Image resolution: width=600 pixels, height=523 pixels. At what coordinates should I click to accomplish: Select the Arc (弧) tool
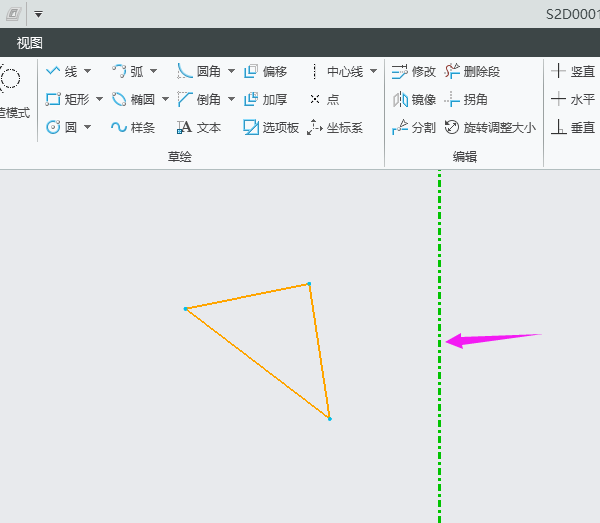pos(128,72)
